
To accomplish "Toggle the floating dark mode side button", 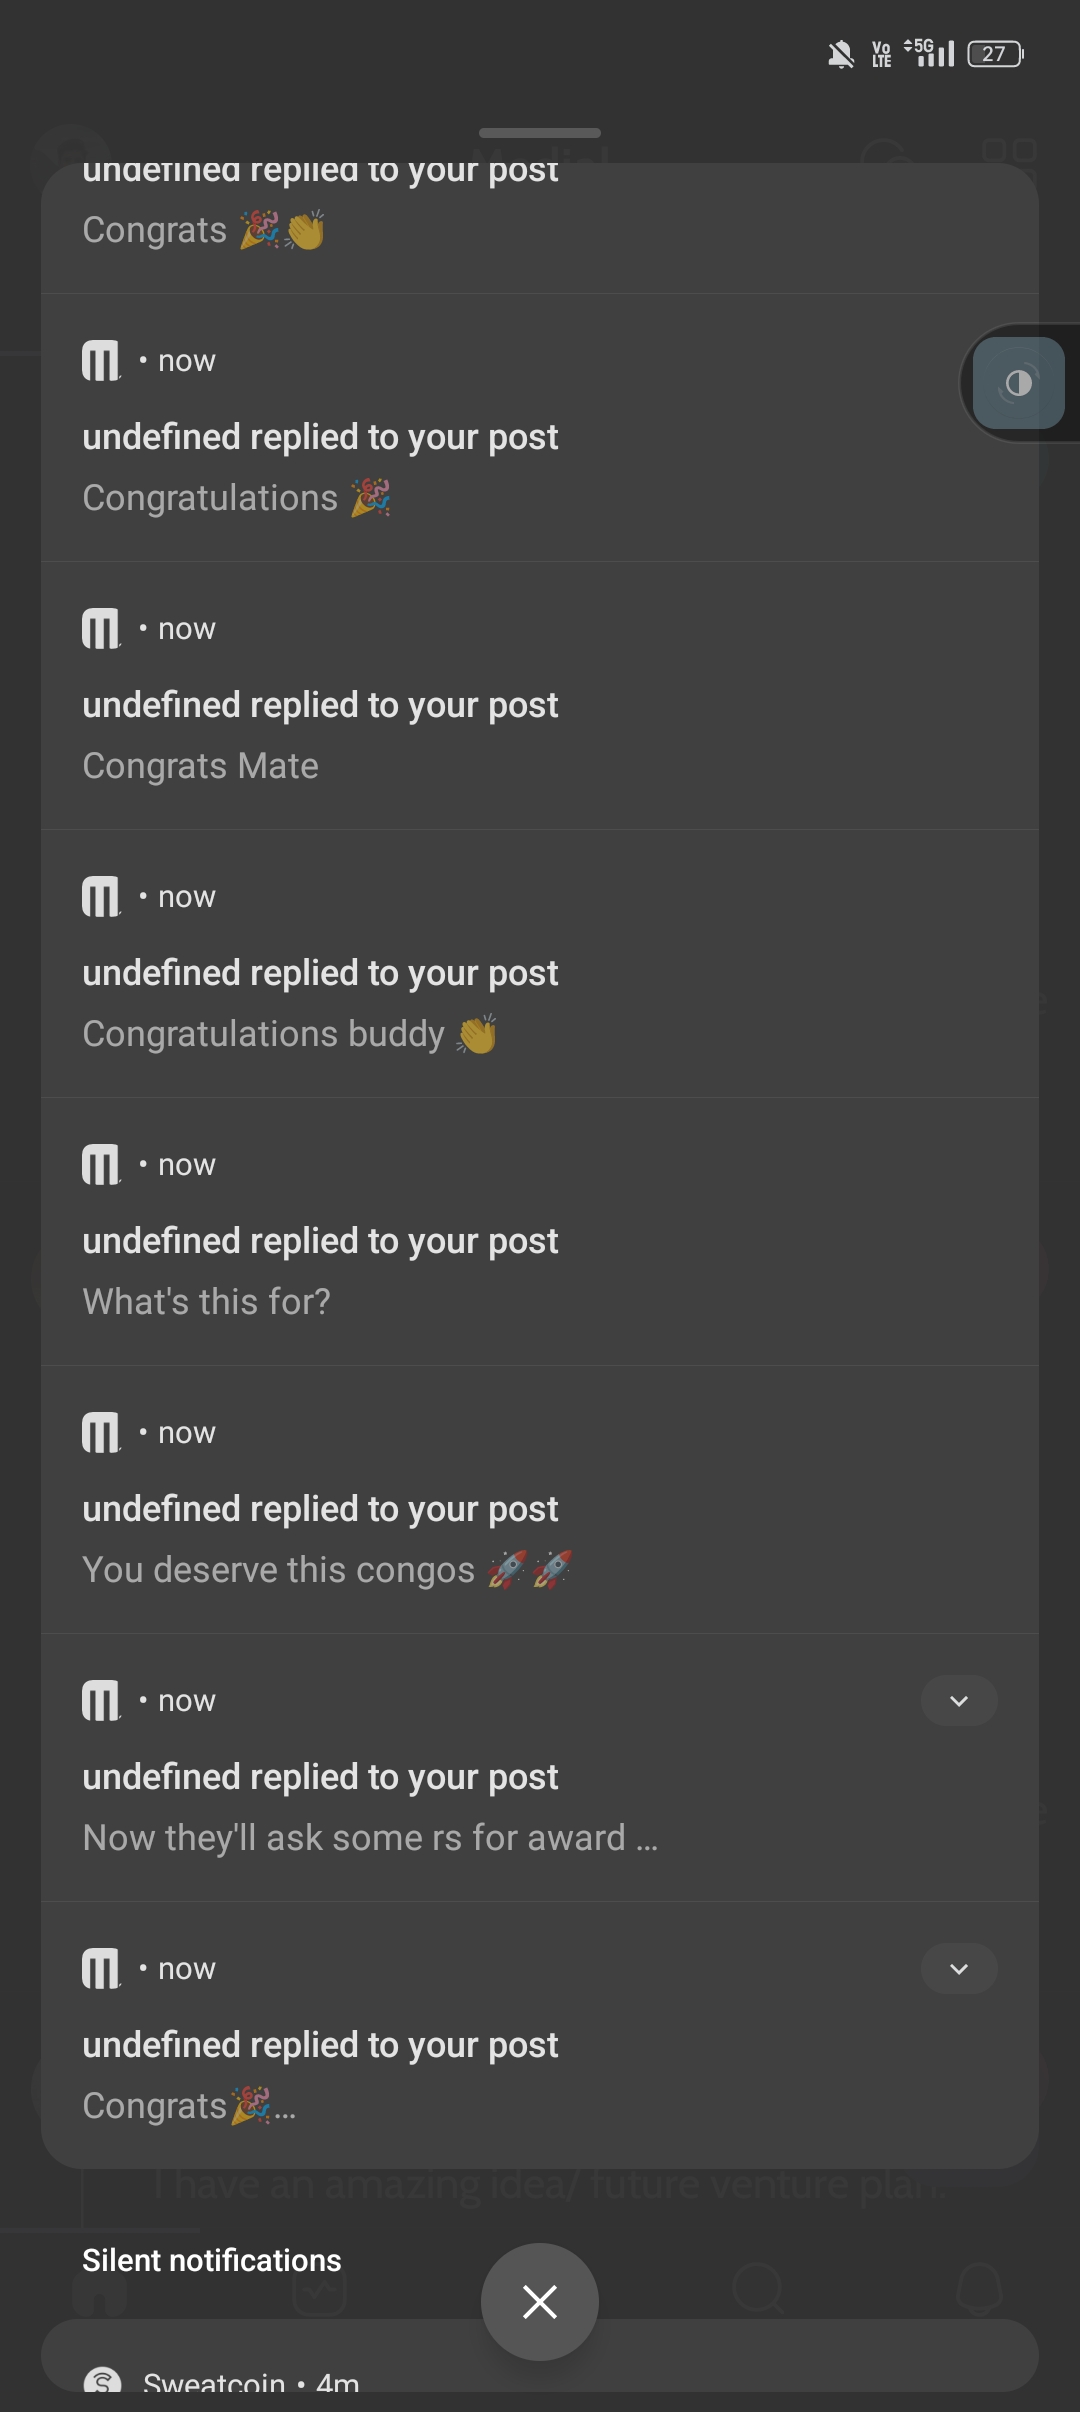I will (x=1019, y=383).
